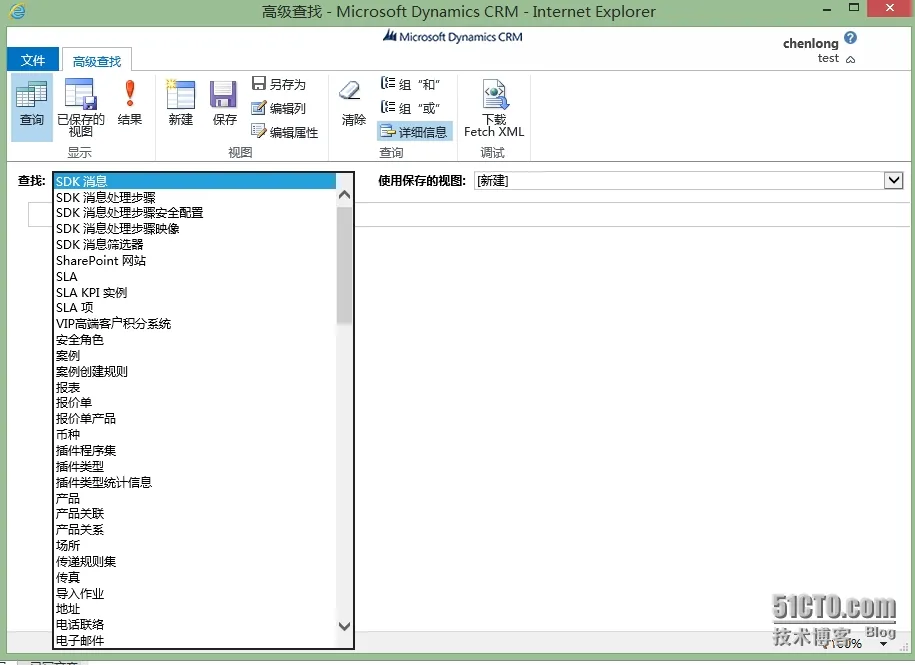Select '传递规则集' entry
The width and height of the screenshot is (915, 665).
[x=195, y=561]
